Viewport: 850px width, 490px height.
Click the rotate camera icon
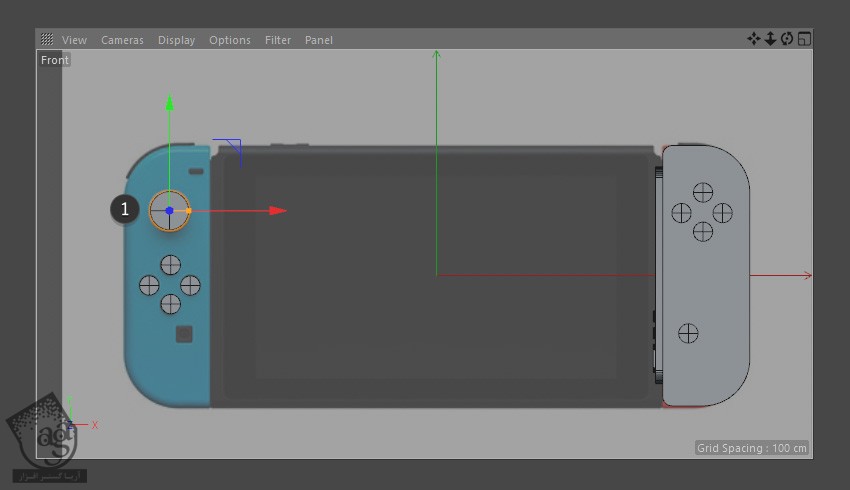pos(787,38)
